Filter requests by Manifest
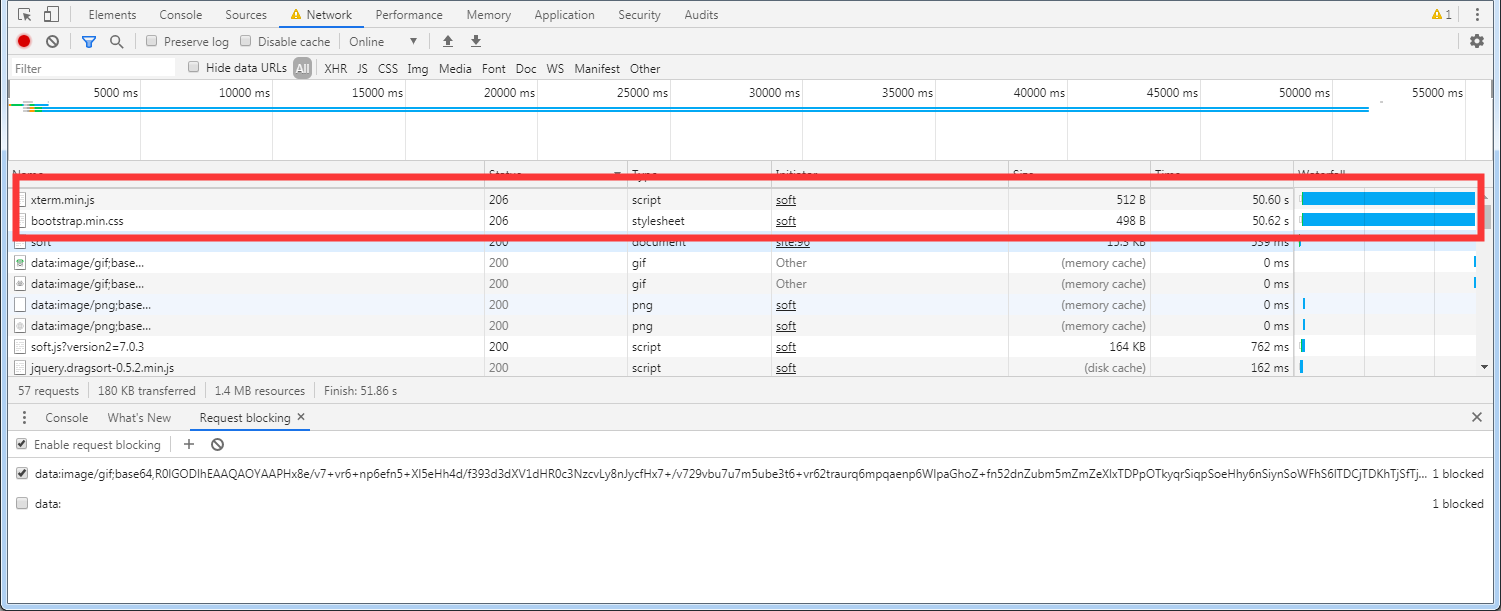 (x=597, y=68)
